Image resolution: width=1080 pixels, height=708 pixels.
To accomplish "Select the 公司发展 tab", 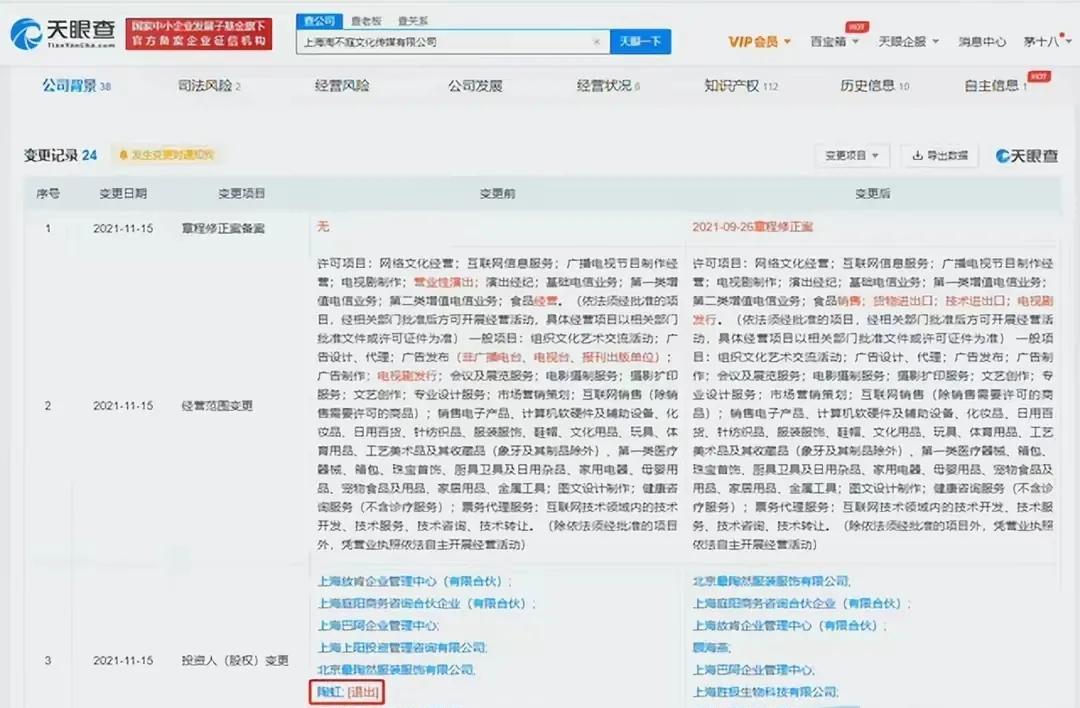I will click(475, 86).
